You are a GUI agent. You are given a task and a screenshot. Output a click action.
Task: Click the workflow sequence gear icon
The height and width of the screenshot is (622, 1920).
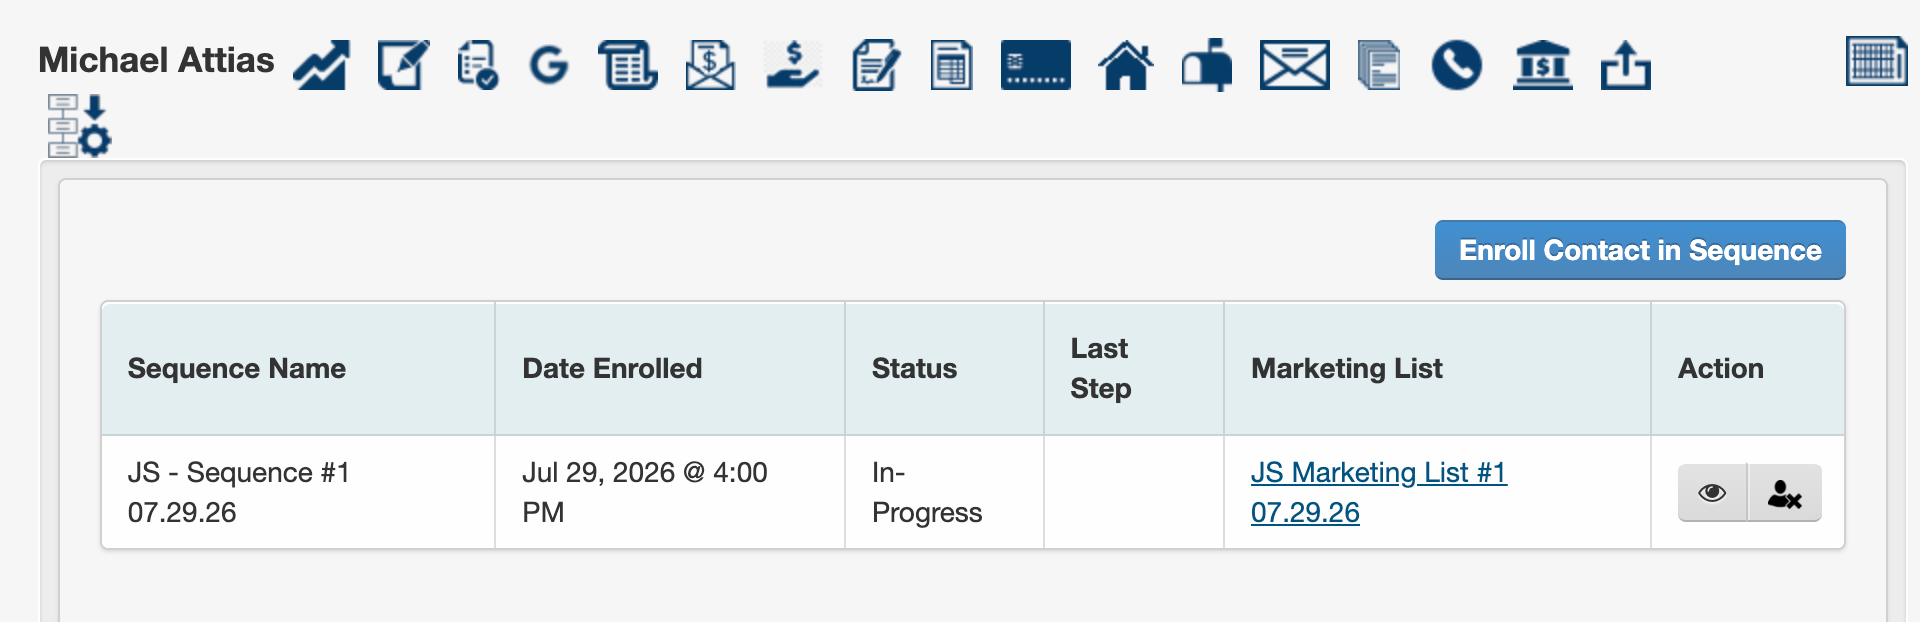click(x=79, y=126)
